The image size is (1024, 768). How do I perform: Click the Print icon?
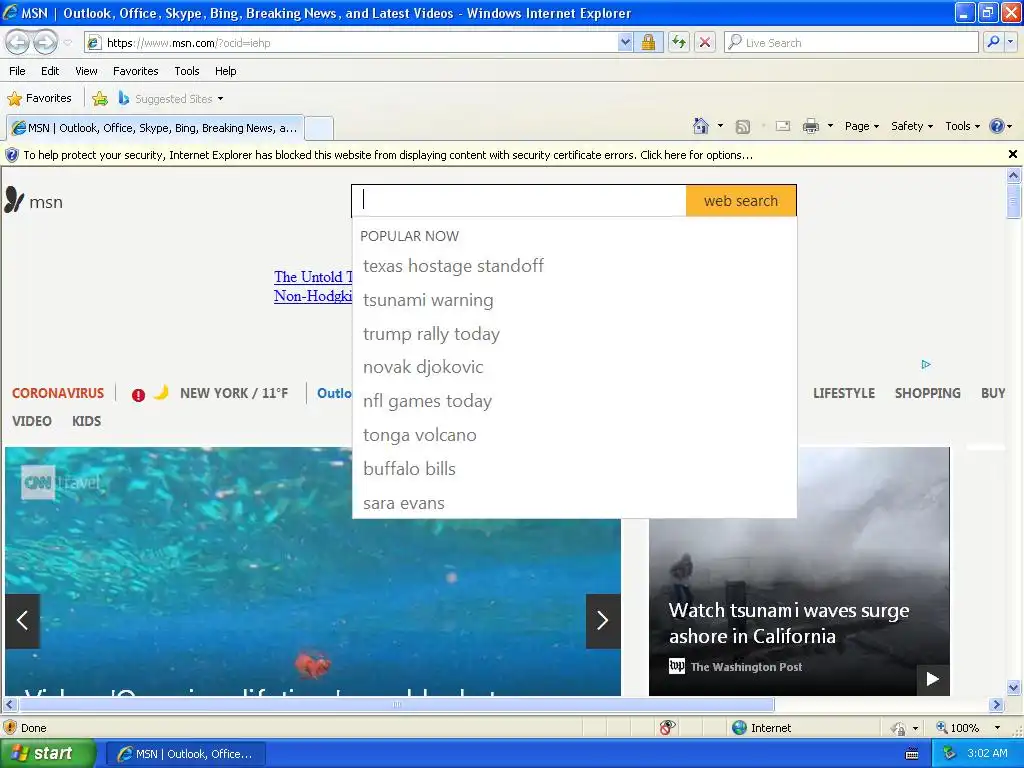click(810, 126)
